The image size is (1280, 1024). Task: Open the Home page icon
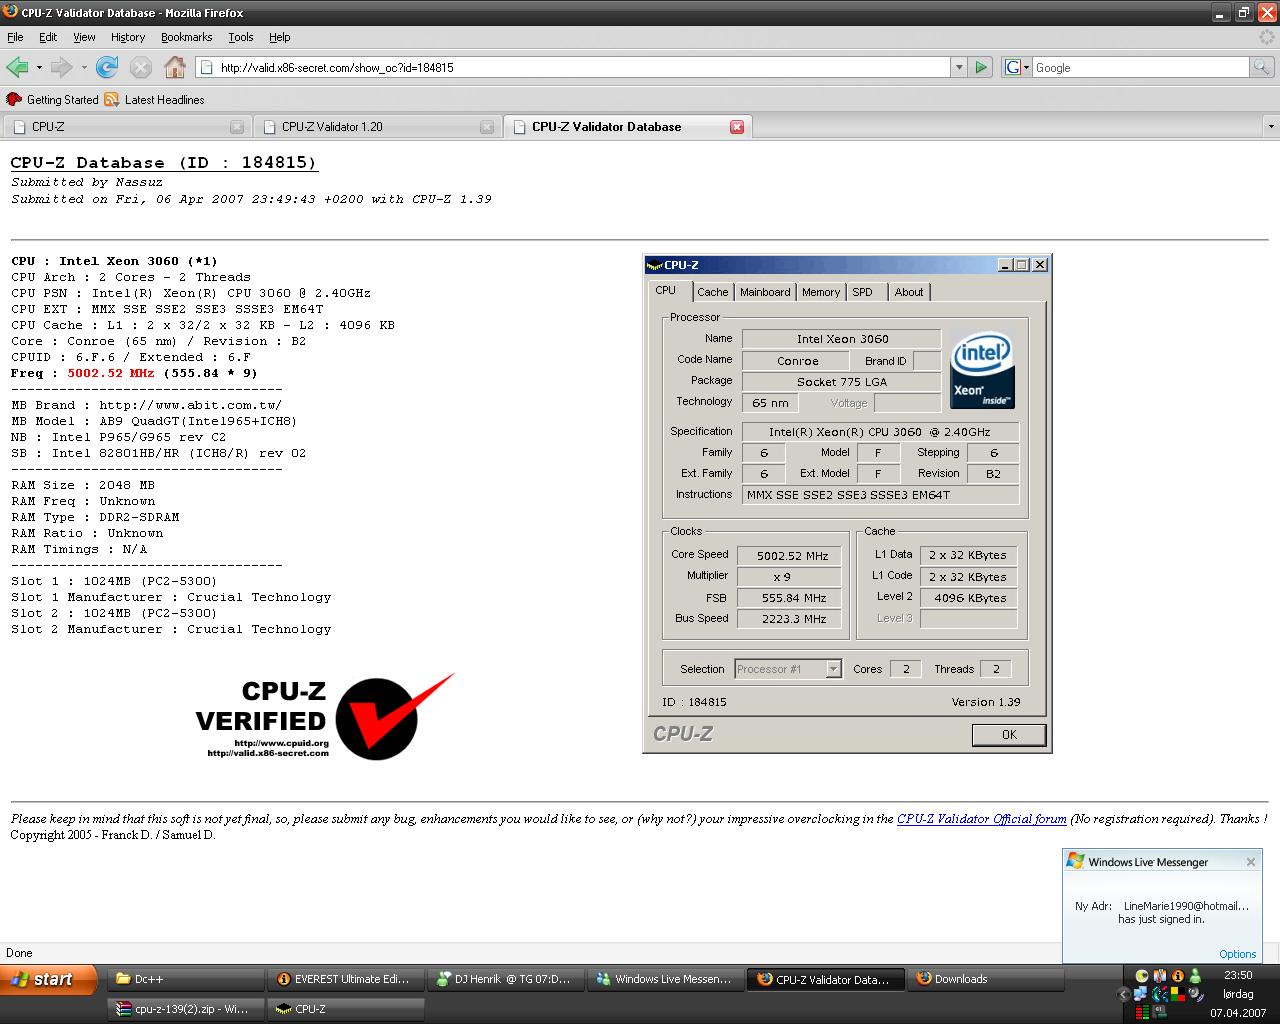(175, 67)
